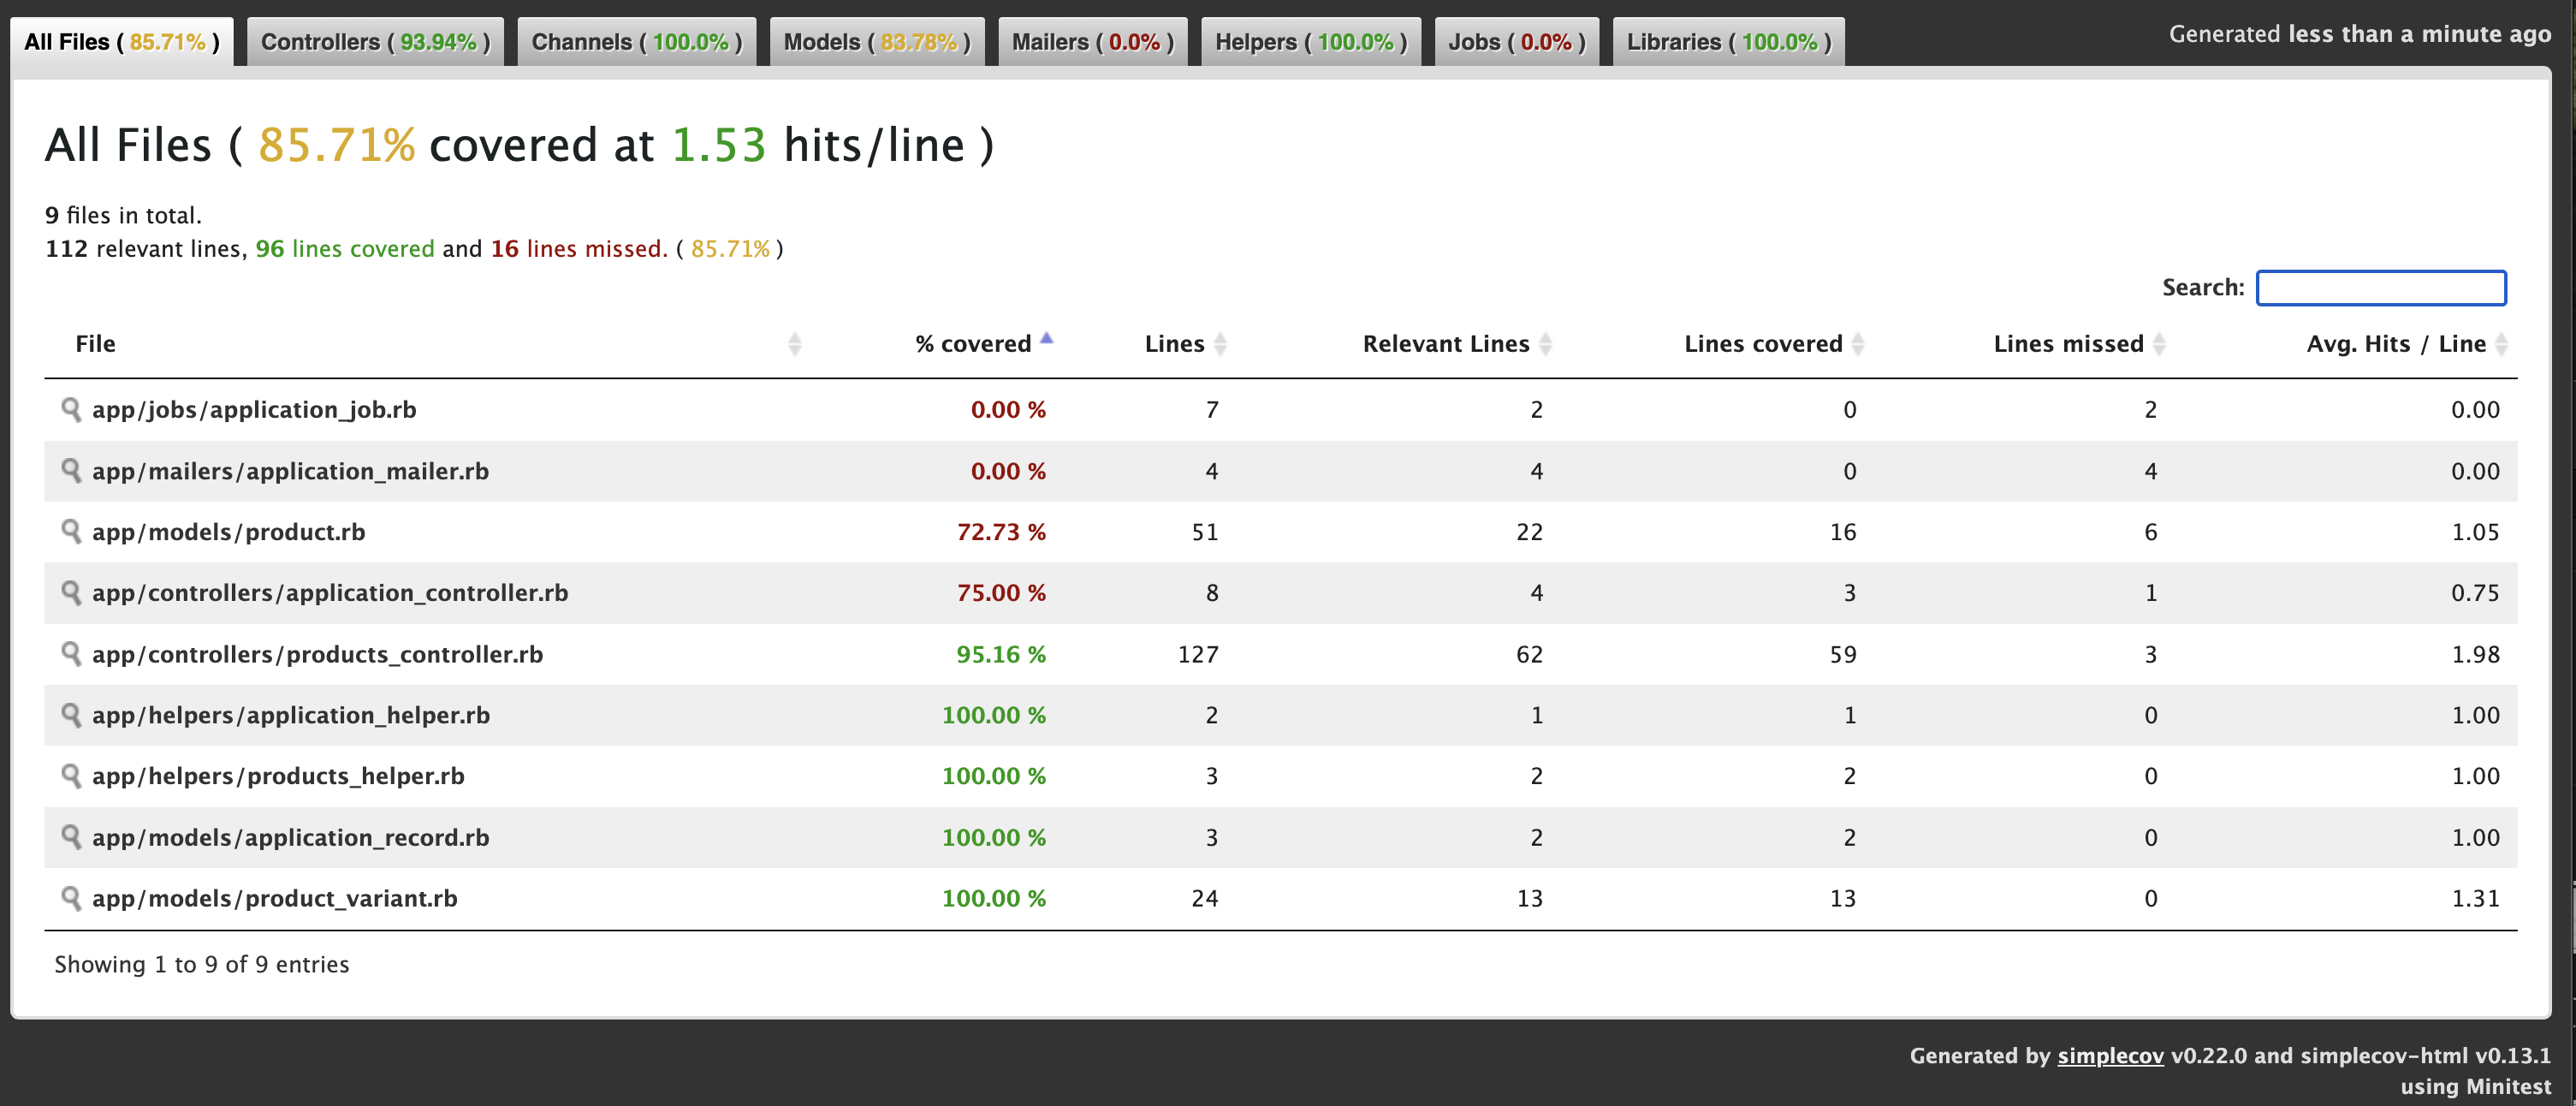Click magnifier icon next to application_helper.rb
Viewport: 2576px width, 1106px height.
tap(70, 715)
